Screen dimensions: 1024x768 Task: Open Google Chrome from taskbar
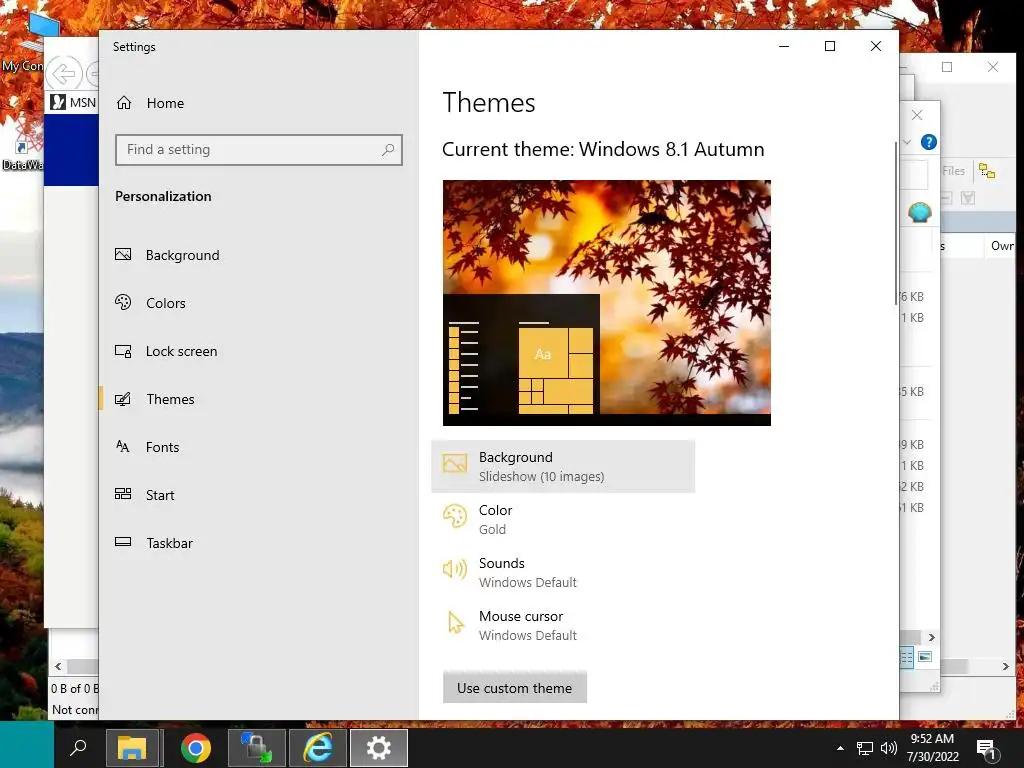pyautogui.click(x=195, y=747)
